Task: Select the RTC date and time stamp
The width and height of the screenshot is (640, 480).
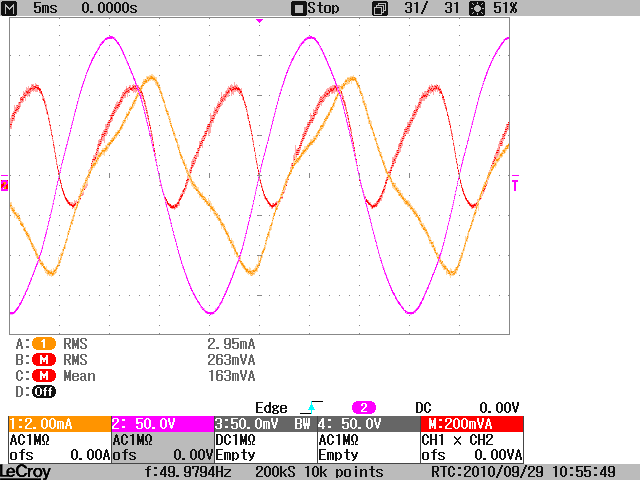Action: pos(523,472)
